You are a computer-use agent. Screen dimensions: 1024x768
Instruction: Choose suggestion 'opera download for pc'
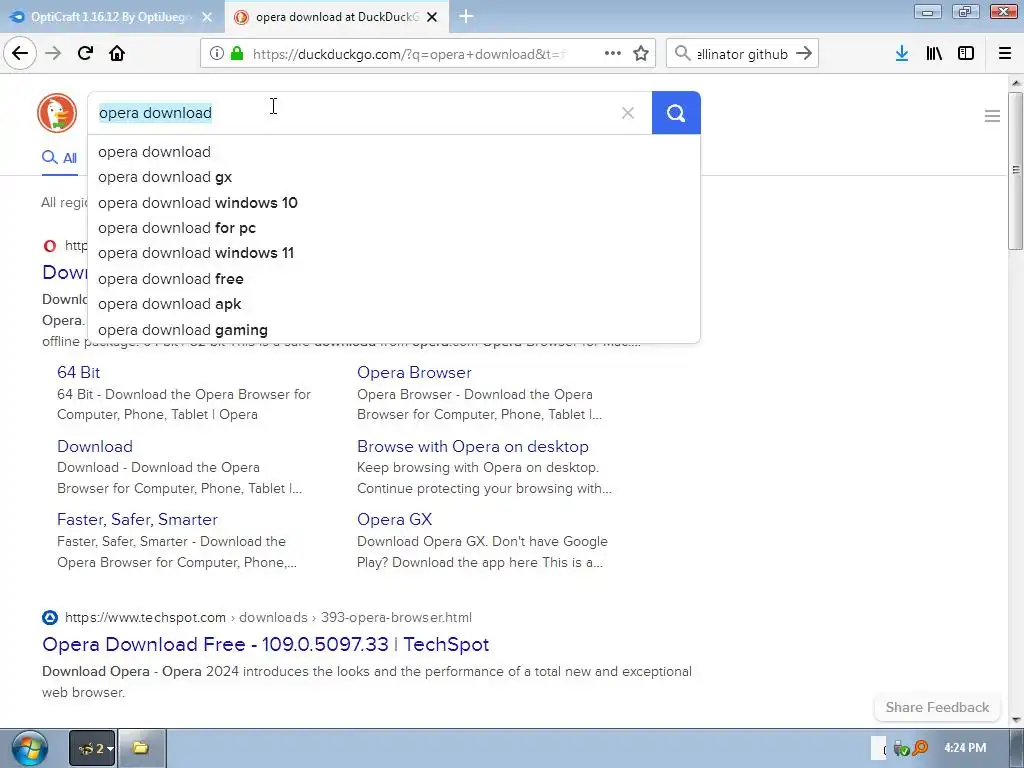pyautogui.click(x=394, y=228)
